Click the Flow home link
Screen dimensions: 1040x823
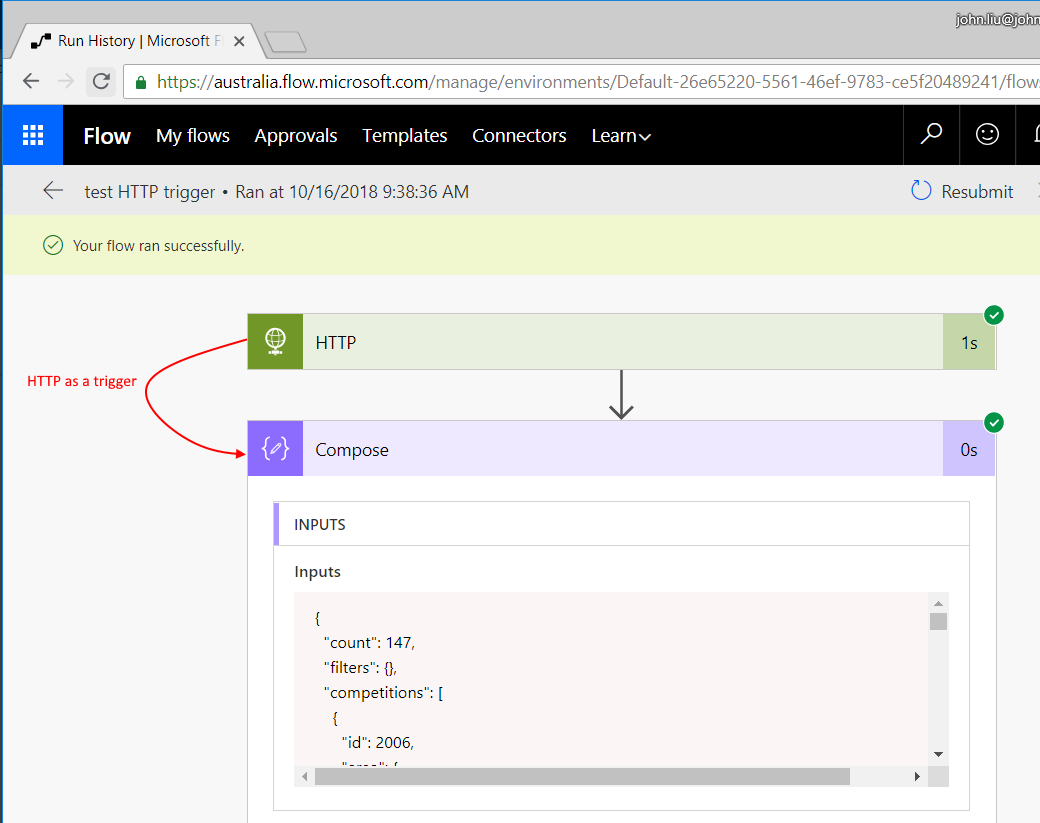[107, 136]
